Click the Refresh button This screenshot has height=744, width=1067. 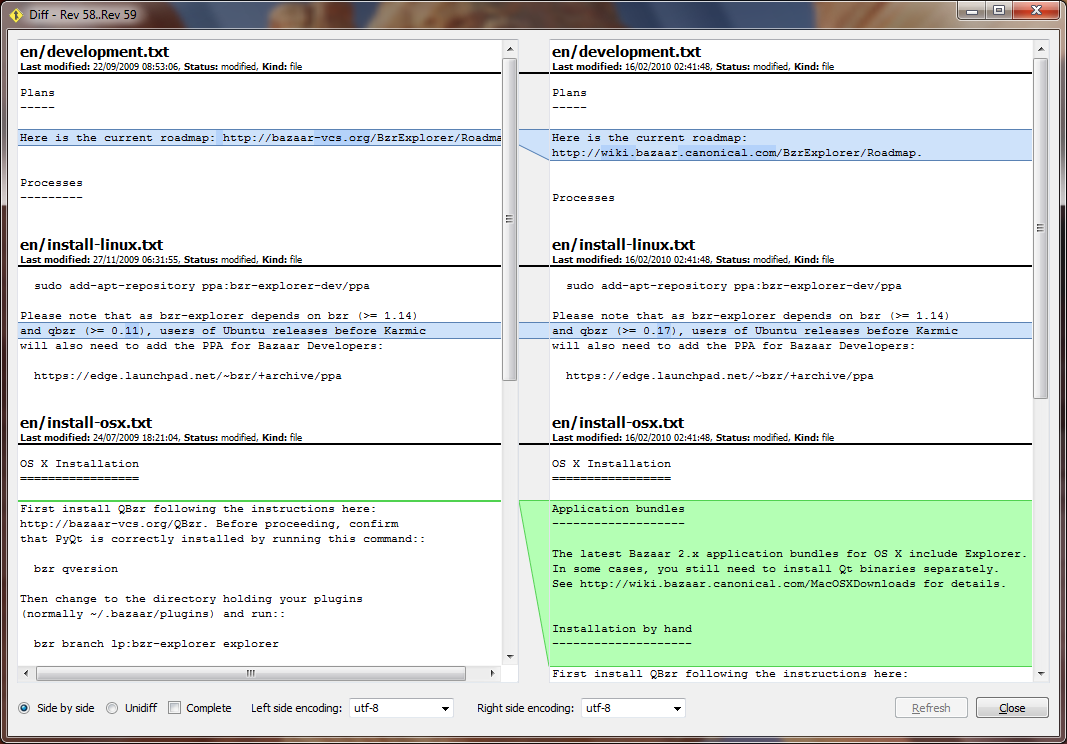pyautogui.click(x=931, y=708)
